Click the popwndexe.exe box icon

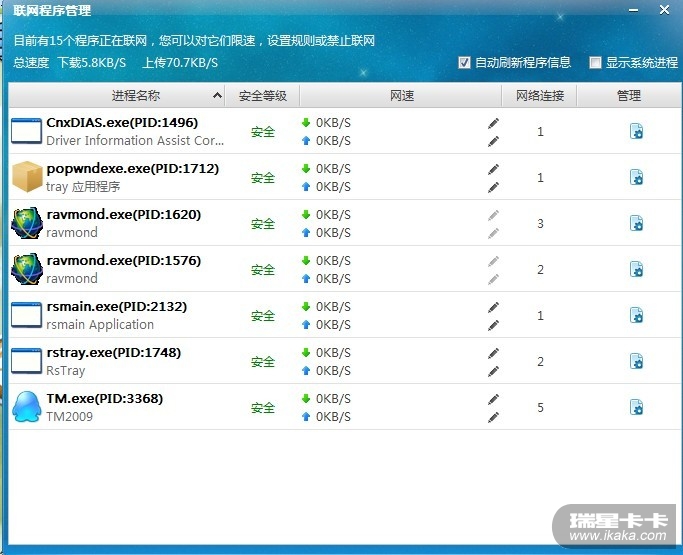pos(27,176)
